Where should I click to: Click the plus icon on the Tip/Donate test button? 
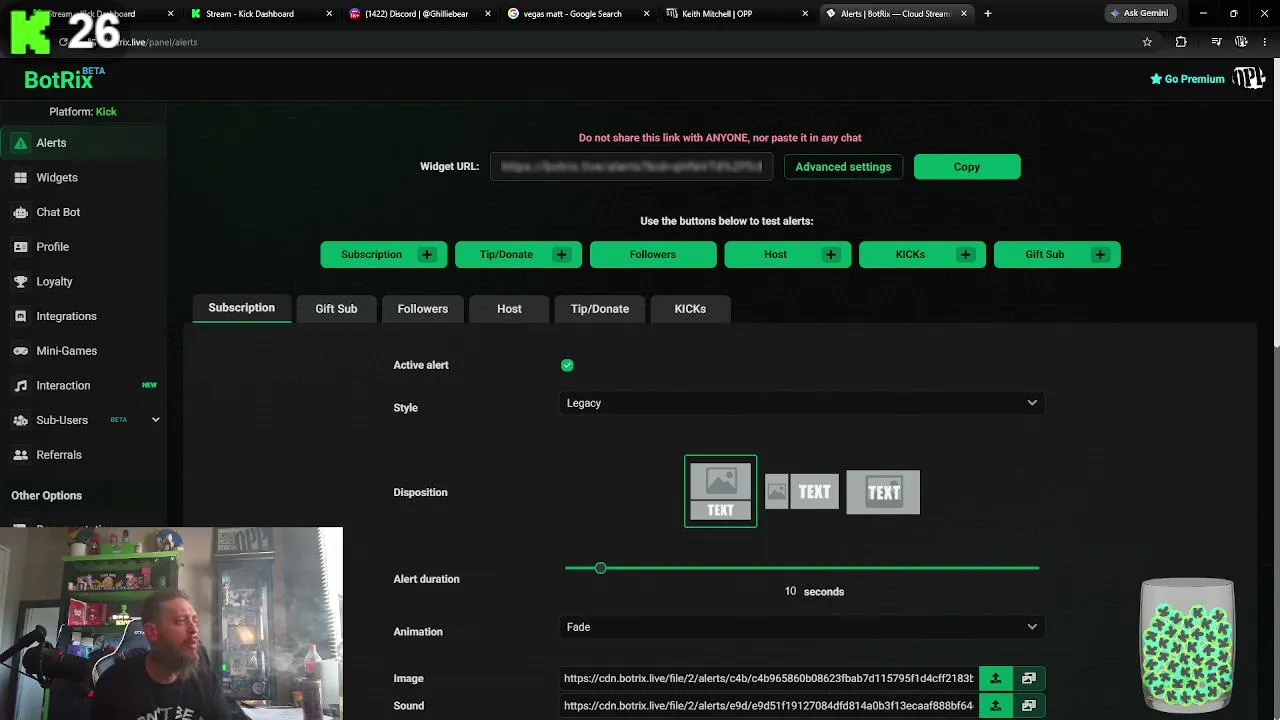(561, 254)
